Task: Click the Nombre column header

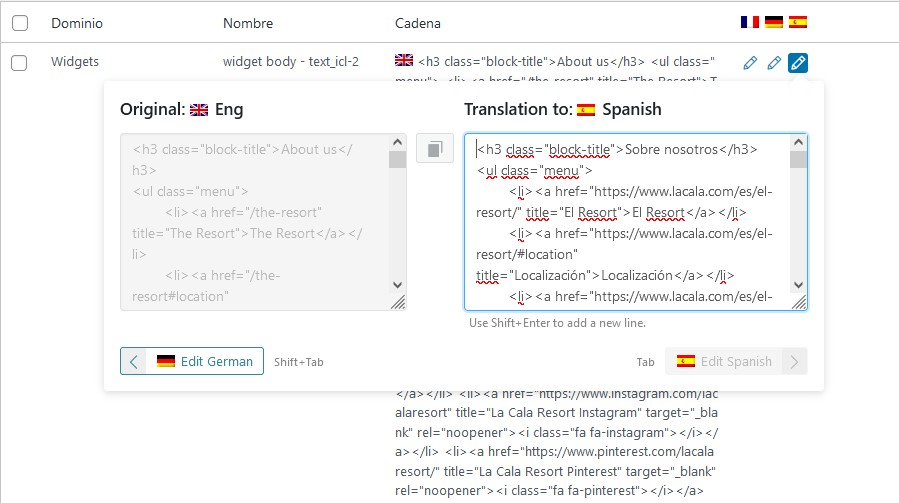Action: 248,24
